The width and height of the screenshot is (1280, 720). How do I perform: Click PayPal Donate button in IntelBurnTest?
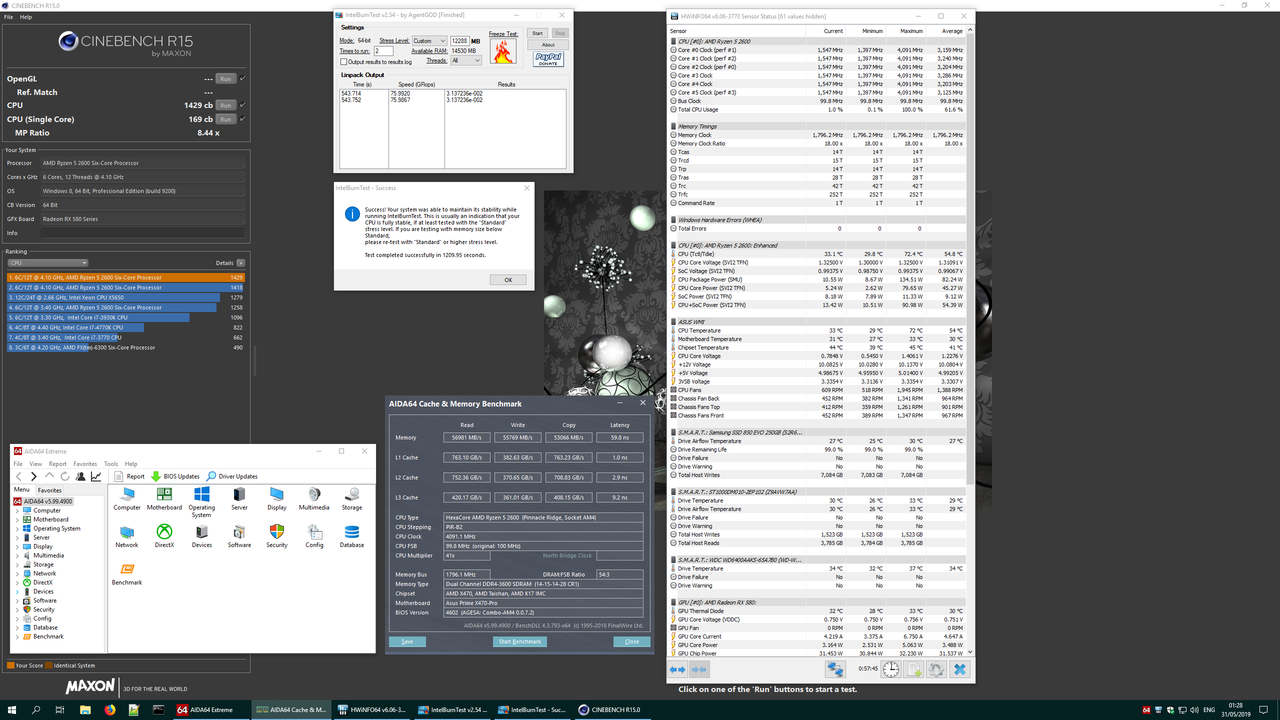548,59
